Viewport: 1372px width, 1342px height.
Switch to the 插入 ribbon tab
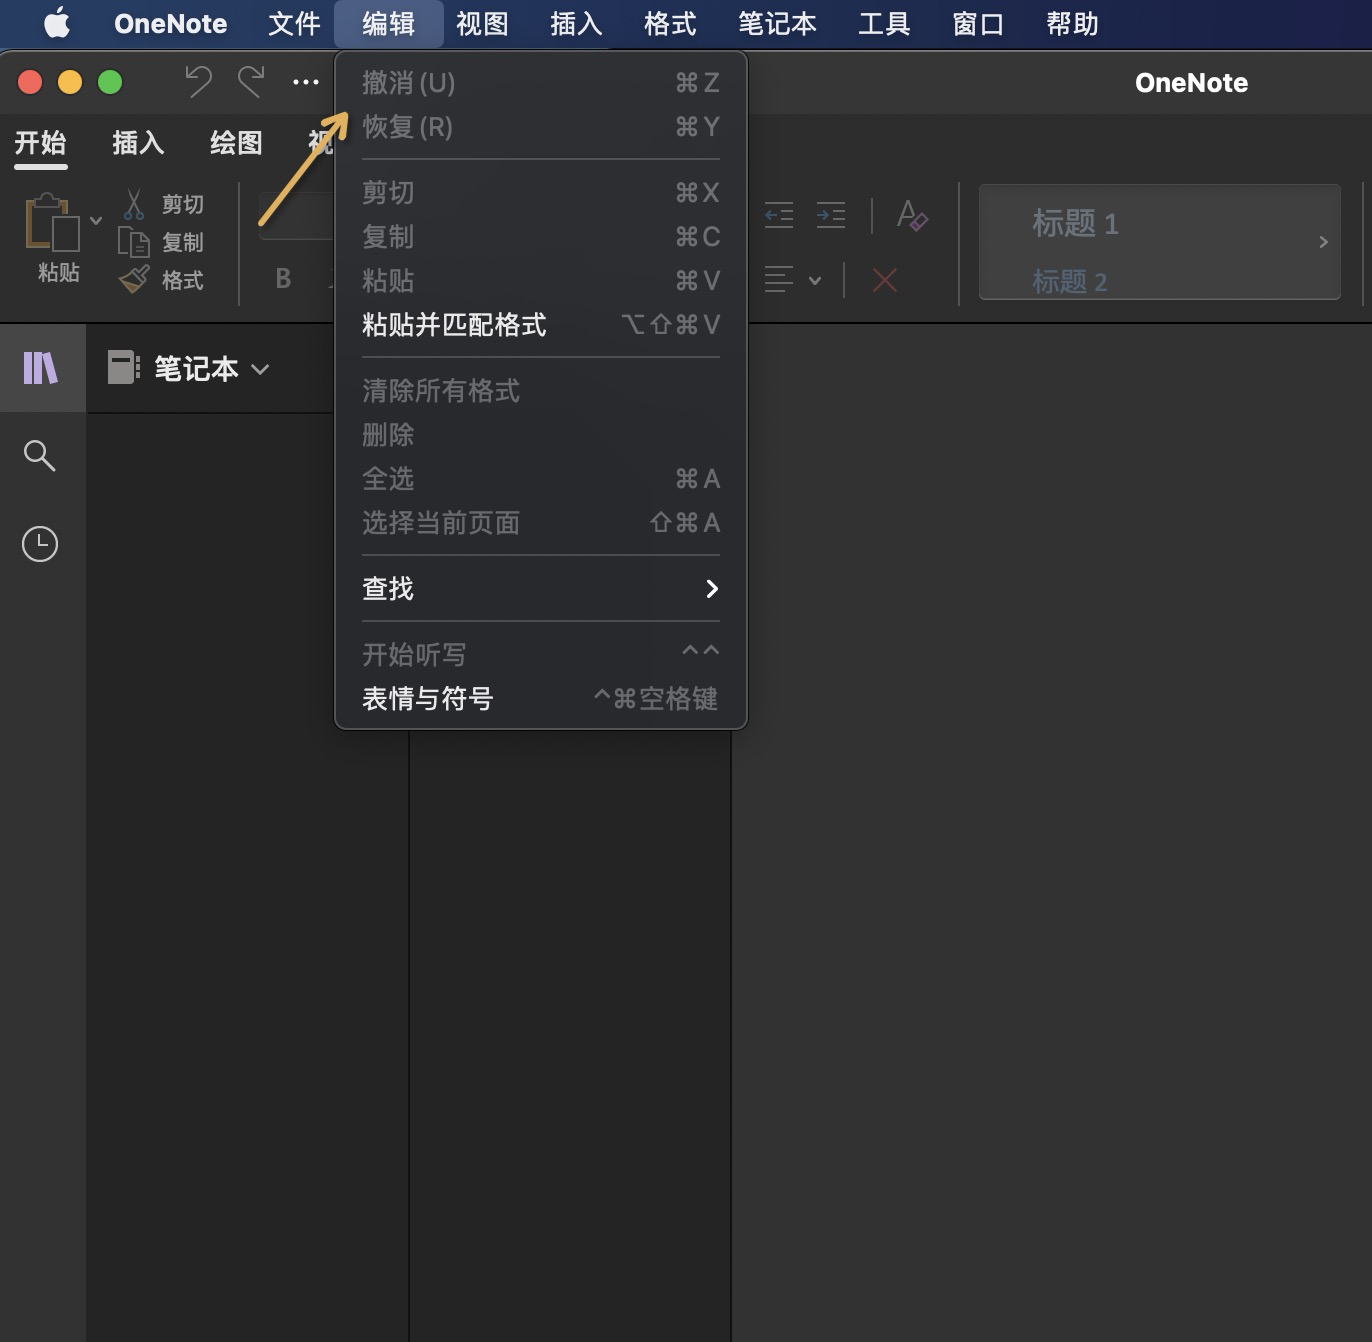[138, 143]
